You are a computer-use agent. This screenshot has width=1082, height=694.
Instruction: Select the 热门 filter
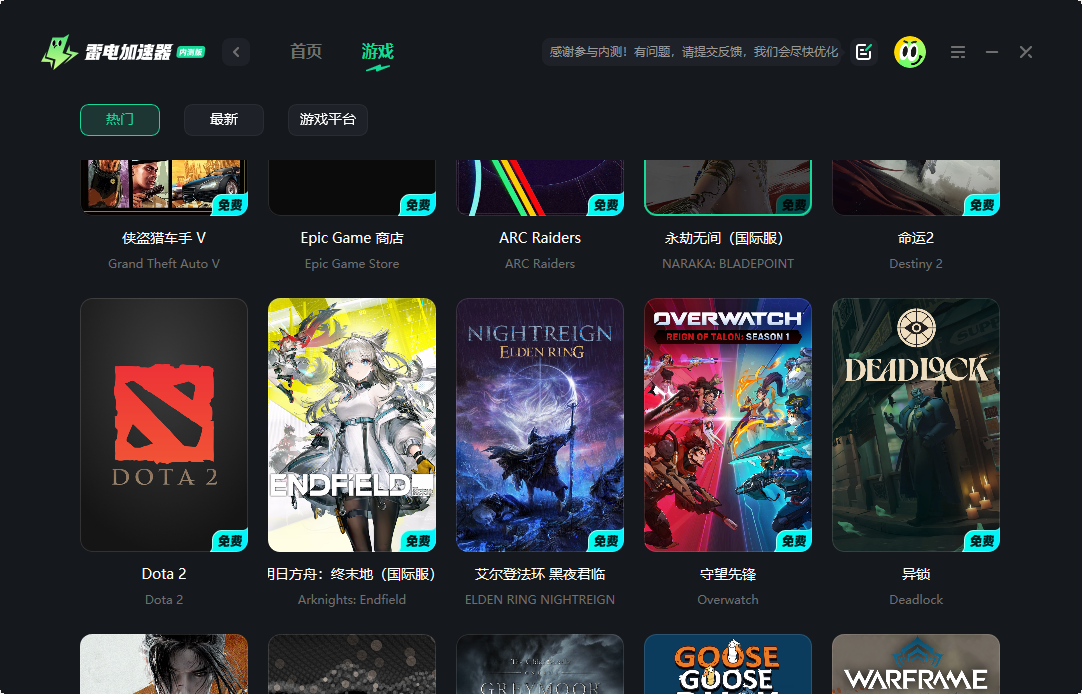(x=119, y=119)
